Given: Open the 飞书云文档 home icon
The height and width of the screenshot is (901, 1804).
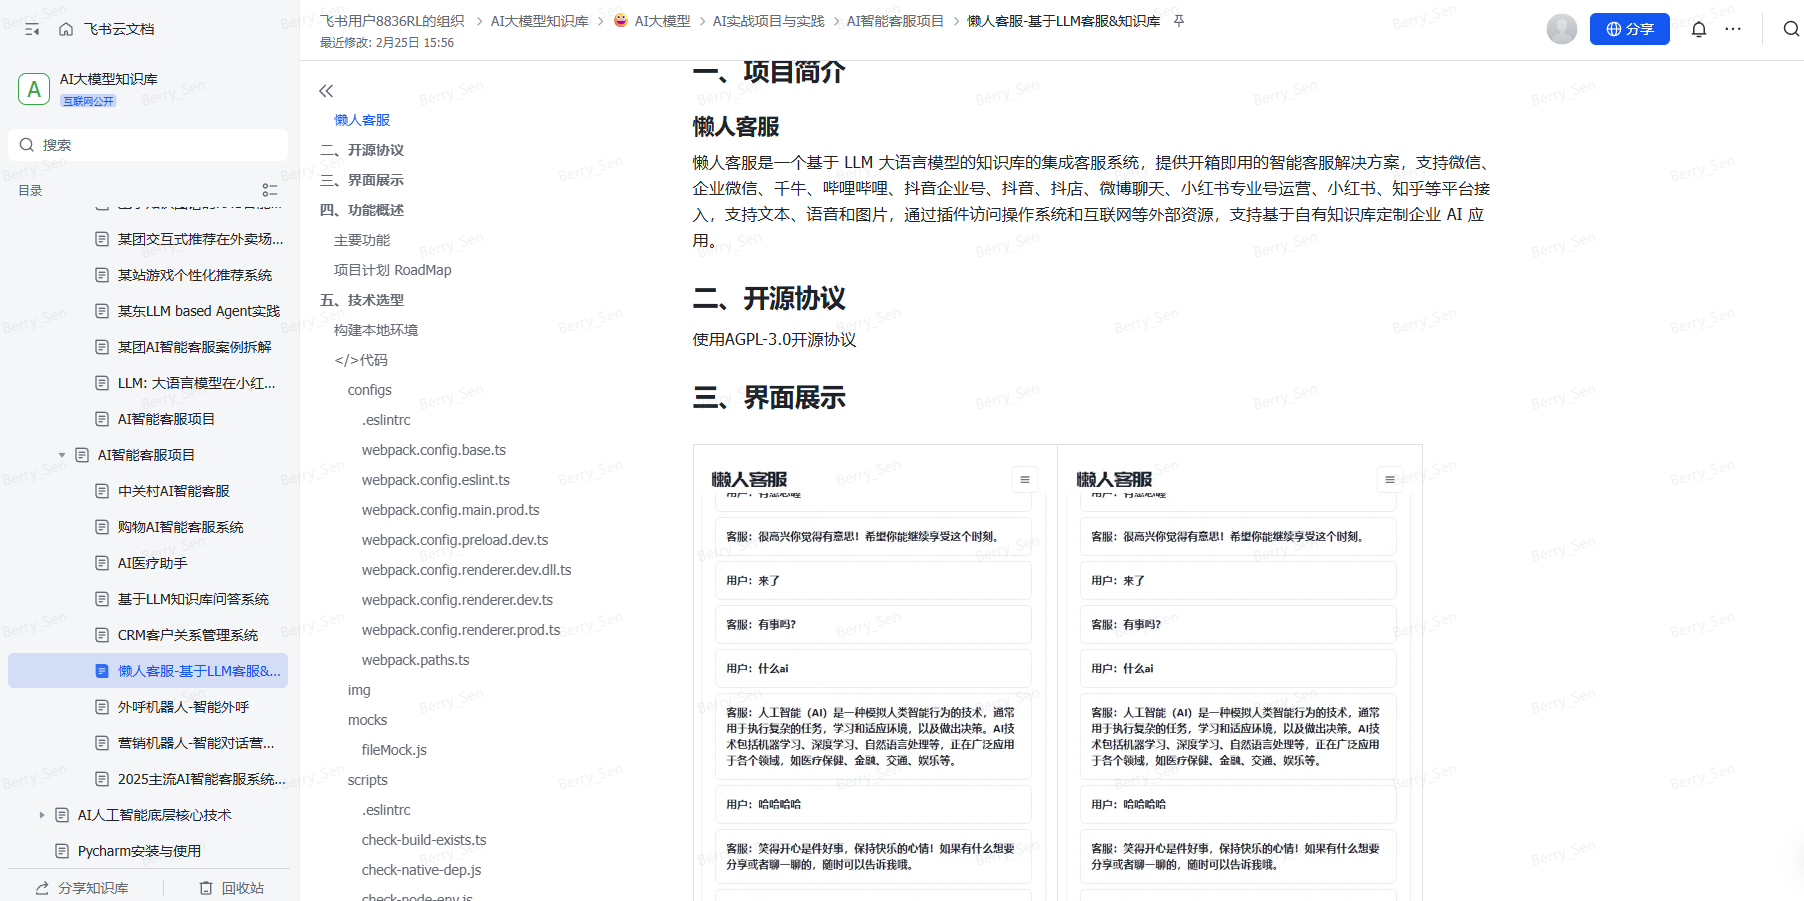Looking at the screenshot, I should 66,29.
